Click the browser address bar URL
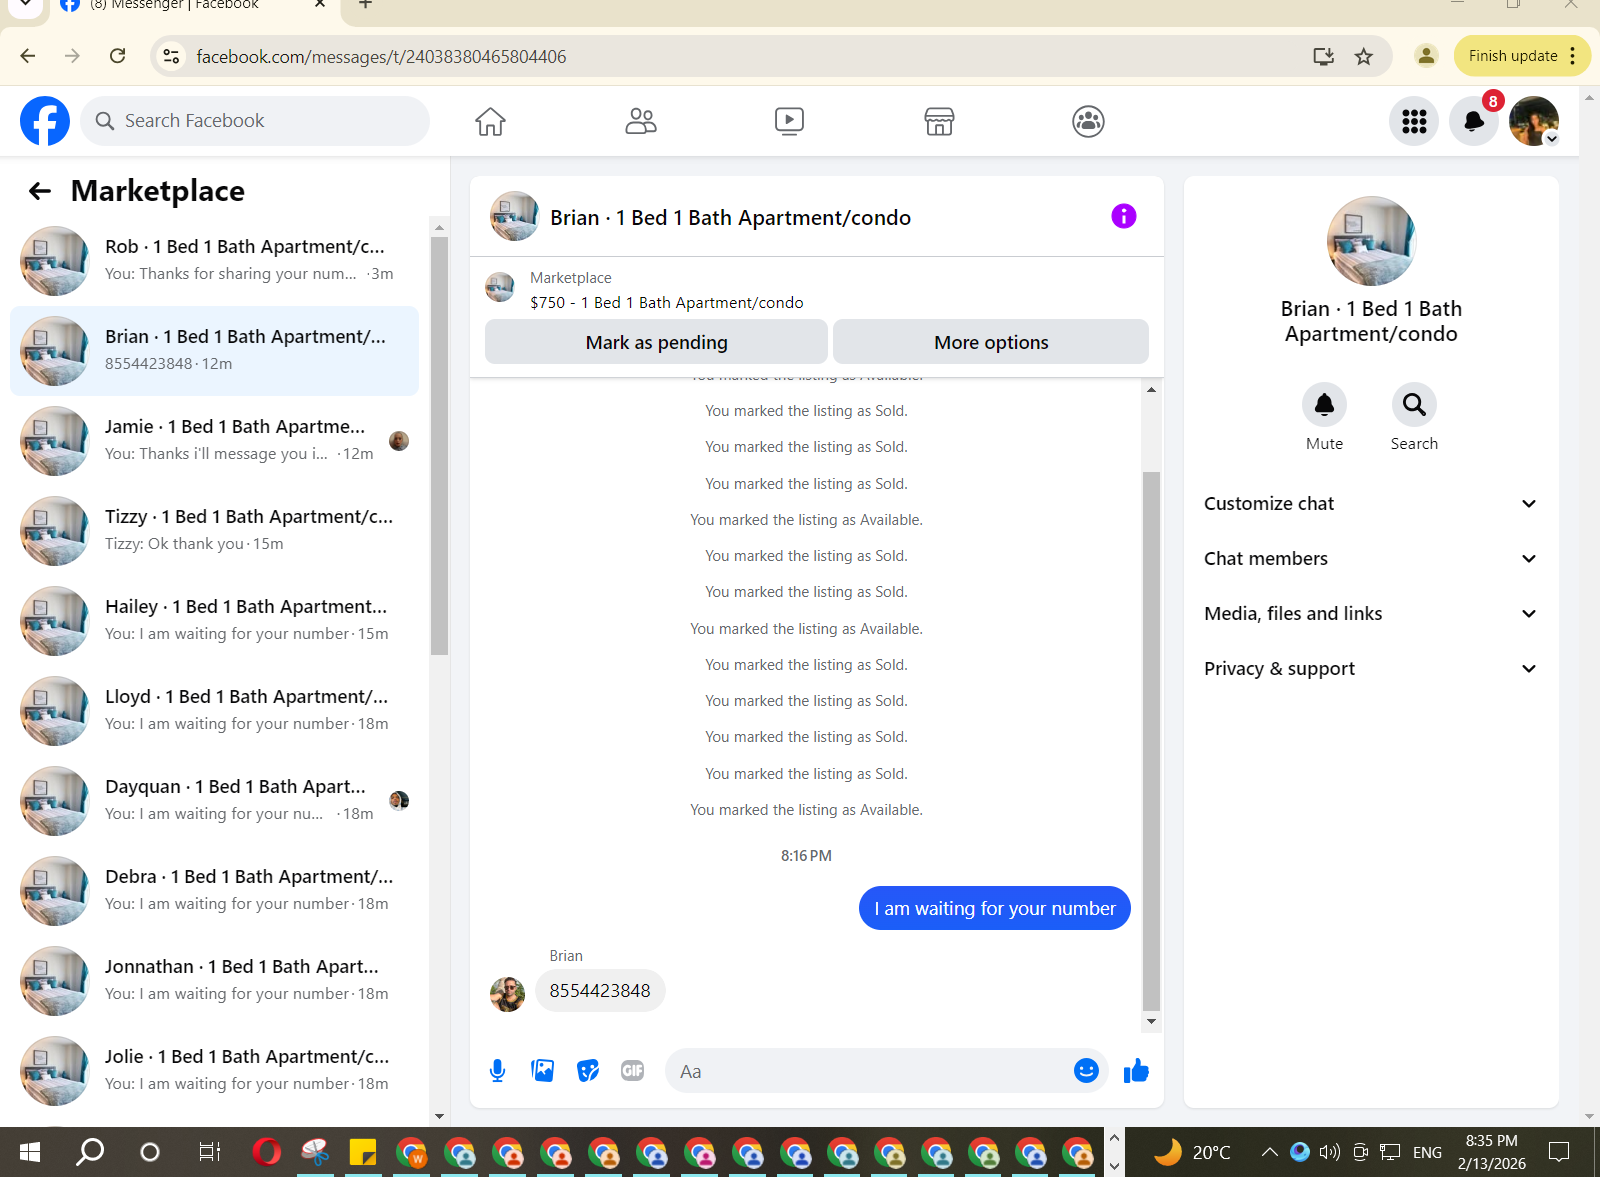Image resolution: width=1600 pixels, height=1177 pixels. (381, 56)
